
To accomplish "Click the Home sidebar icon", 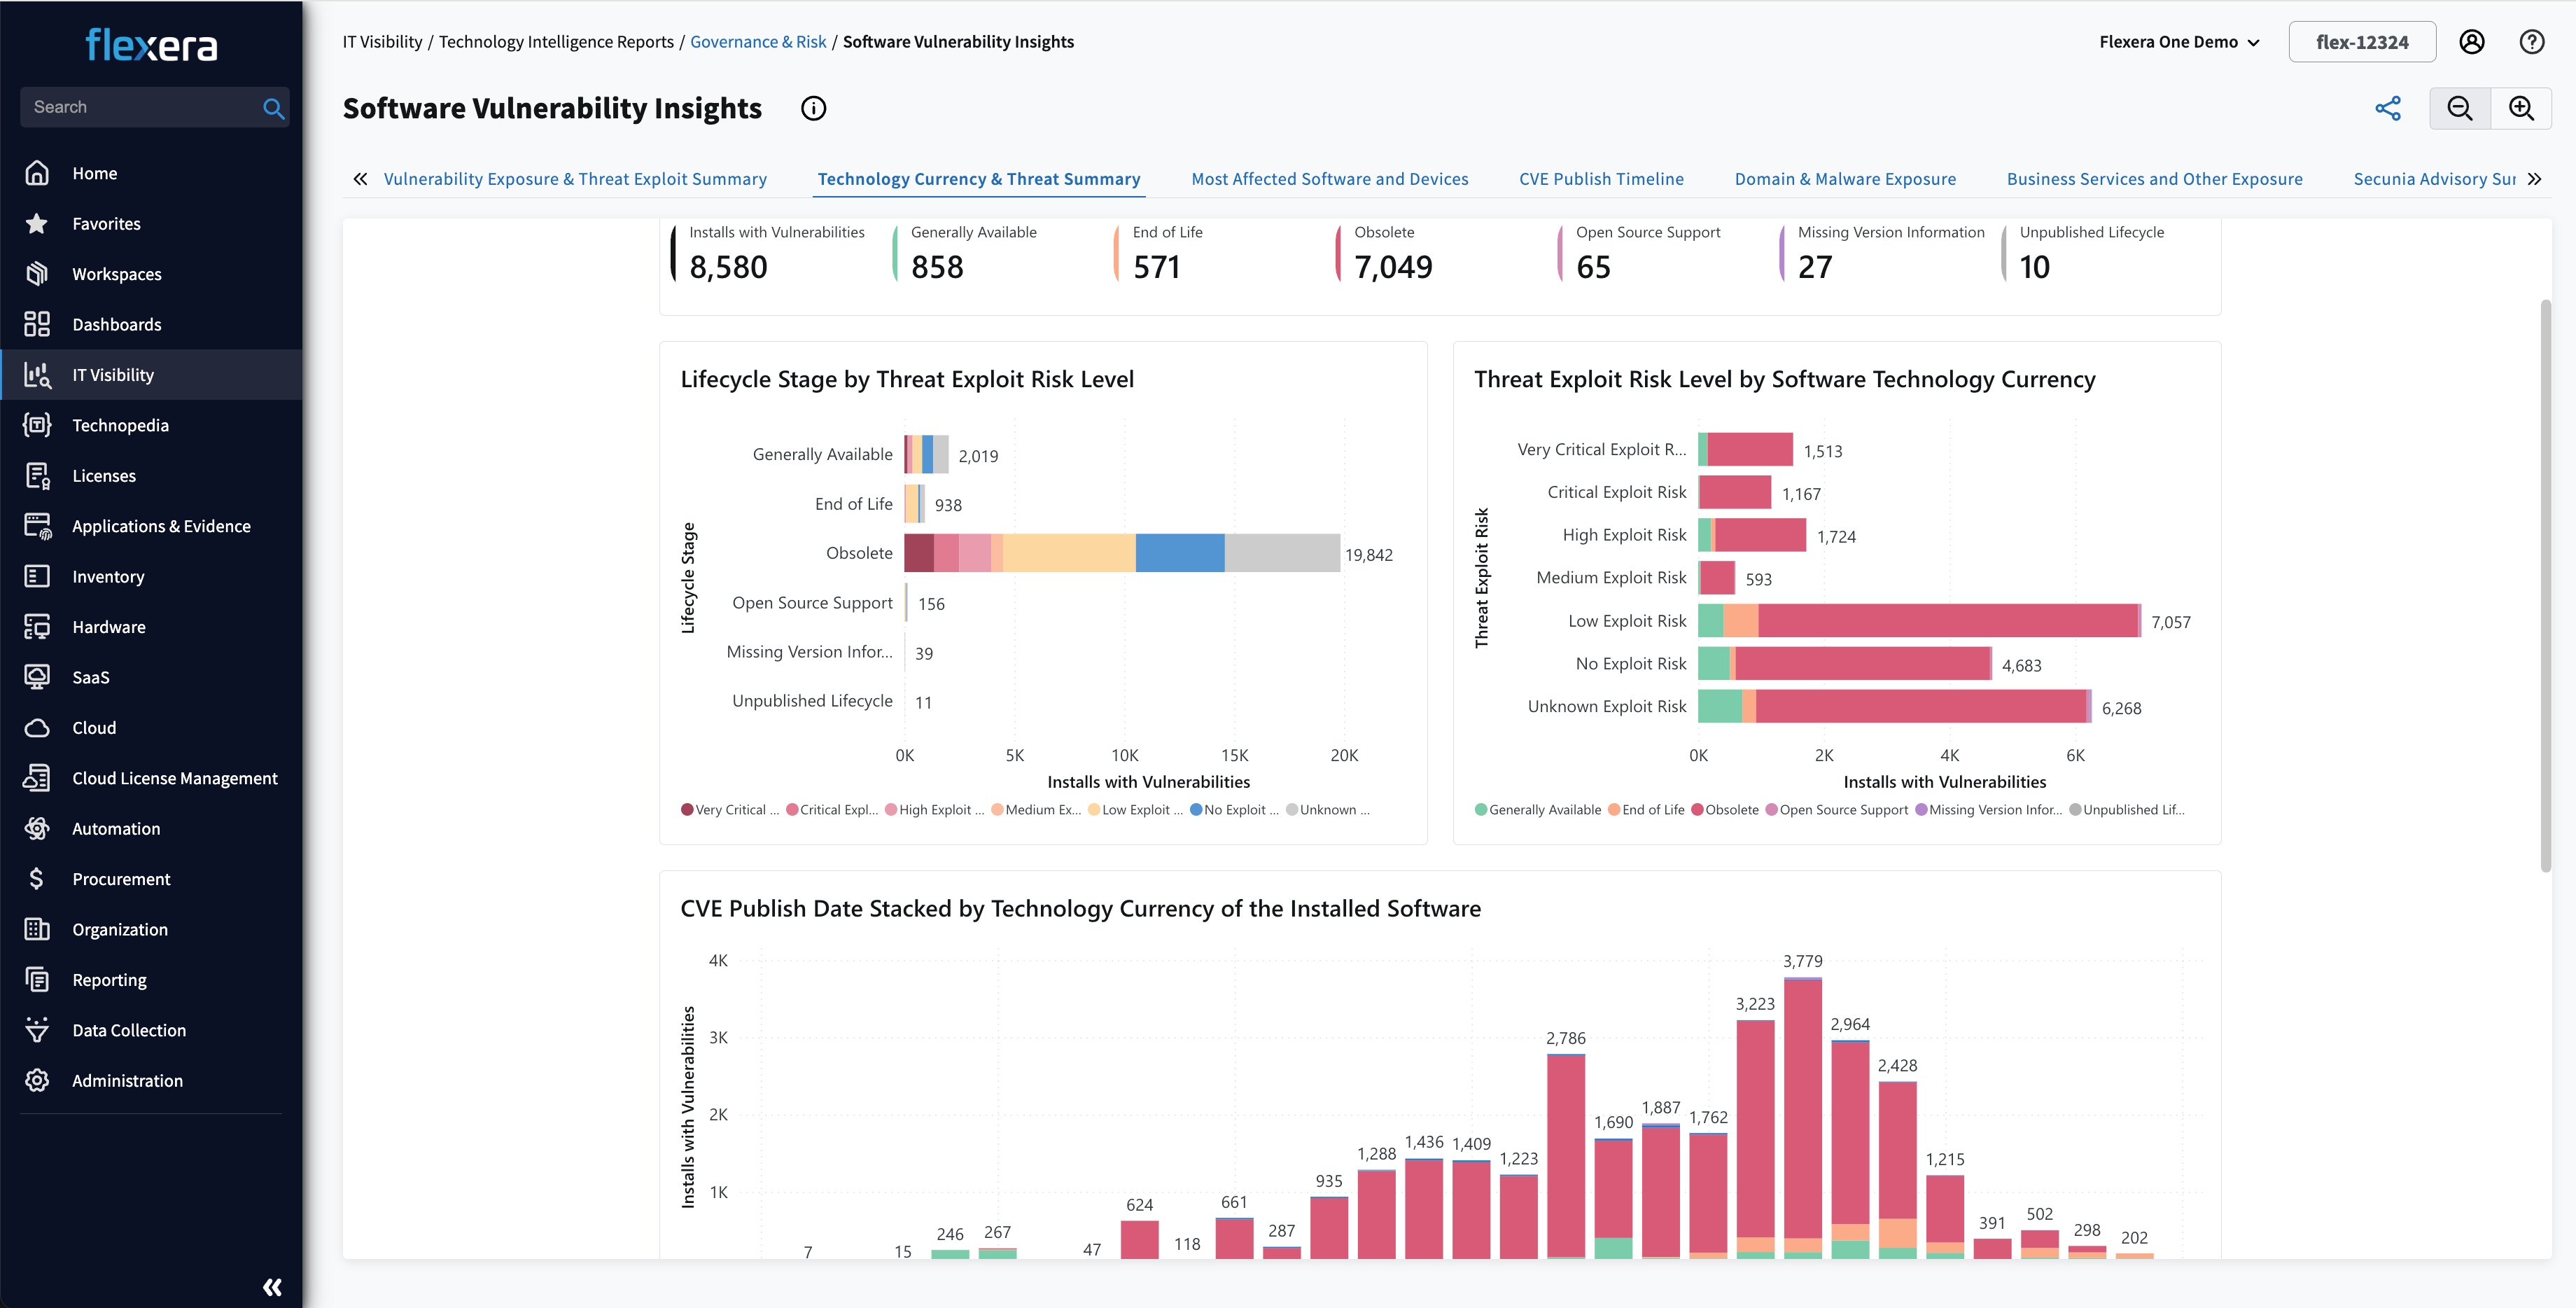I will pyautogui.click(x=37, y=173).
